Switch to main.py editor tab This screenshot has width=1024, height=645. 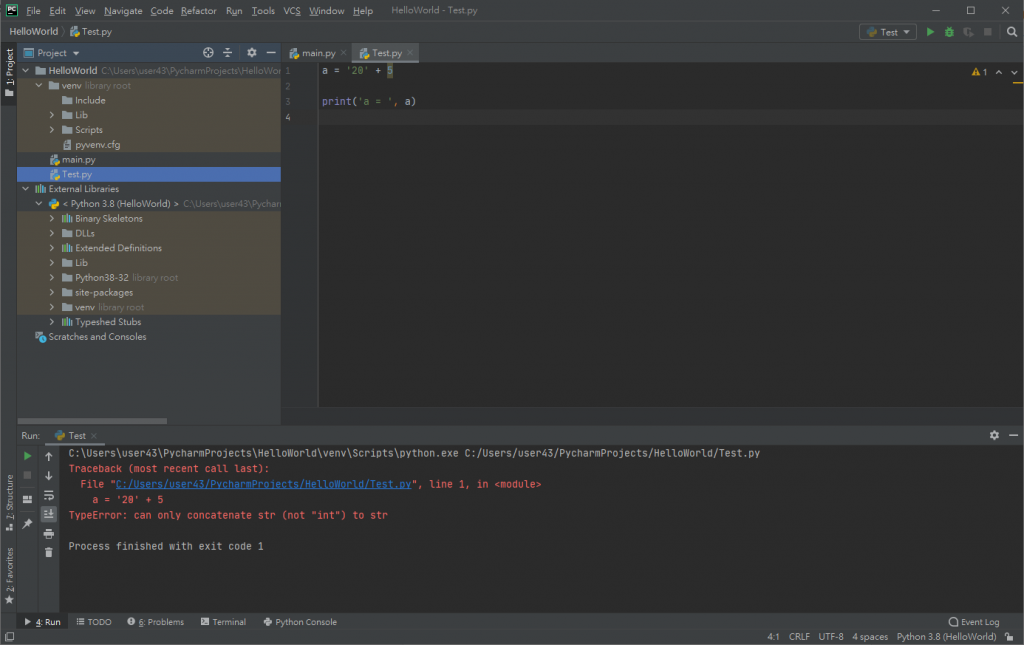[318, 53]
